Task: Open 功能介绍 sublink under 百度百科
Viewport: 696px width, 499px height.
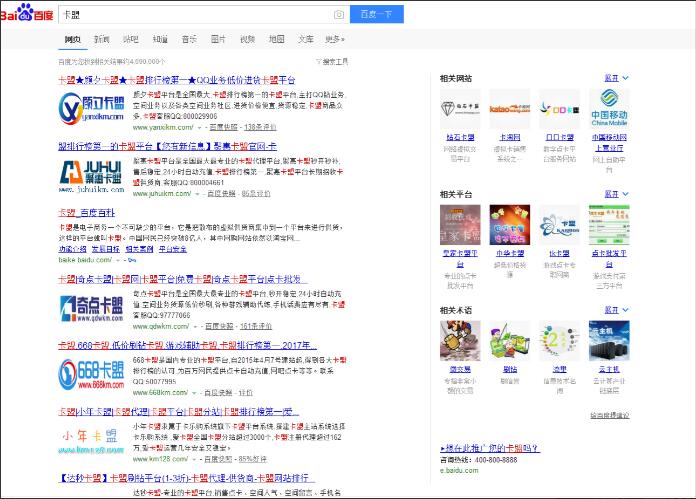Action: pyautogui.click(x=72, y=250)
